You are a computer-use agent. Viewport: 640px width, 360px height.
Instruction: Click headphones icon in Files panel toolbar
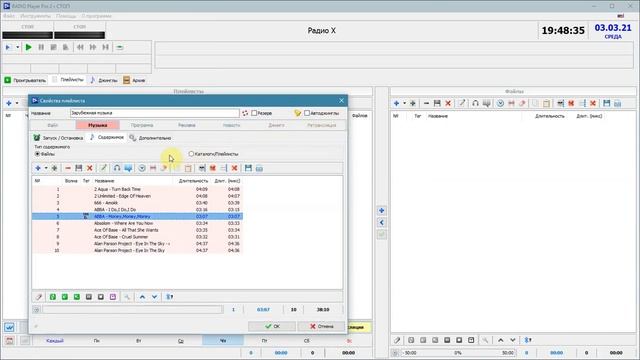[475, 103]
